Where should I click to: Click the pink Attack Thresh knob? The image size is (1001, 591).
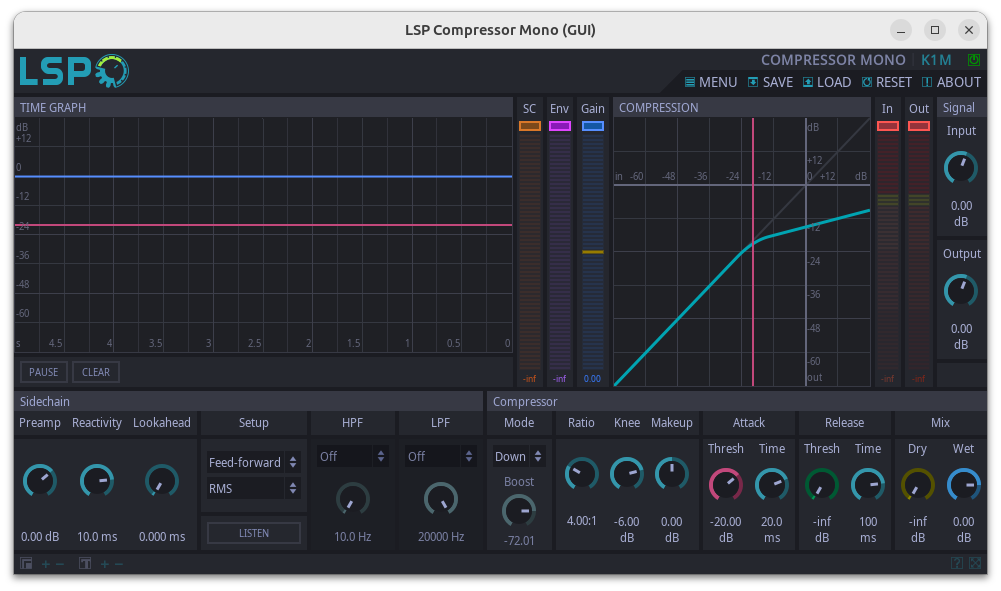[726, 485]
